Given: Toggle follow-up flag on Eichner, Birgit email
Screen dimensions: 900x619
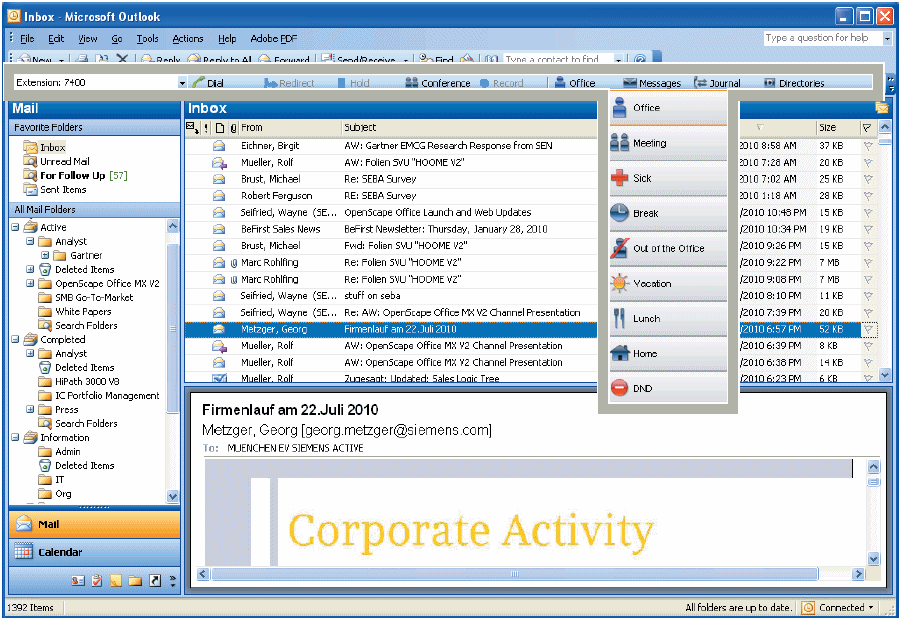Looking at the screenshot, I should [x=868, y=146].
